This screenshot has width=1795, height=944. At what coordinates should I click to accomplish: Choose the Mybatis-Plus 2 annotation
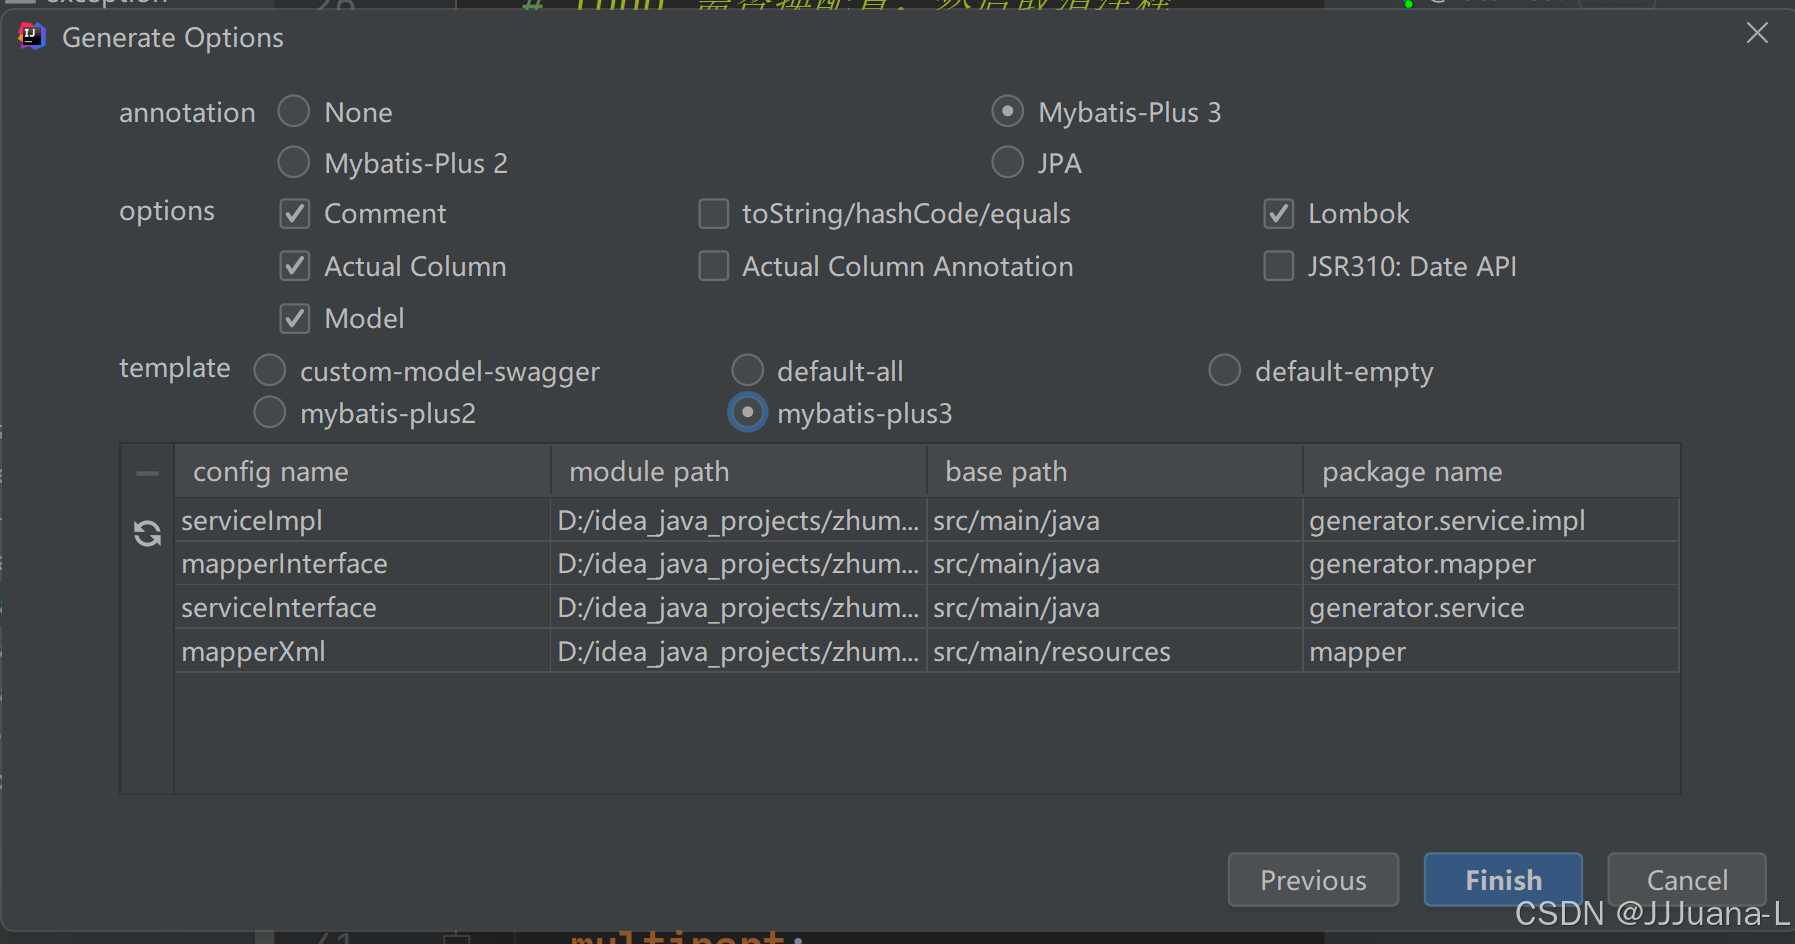293,162
